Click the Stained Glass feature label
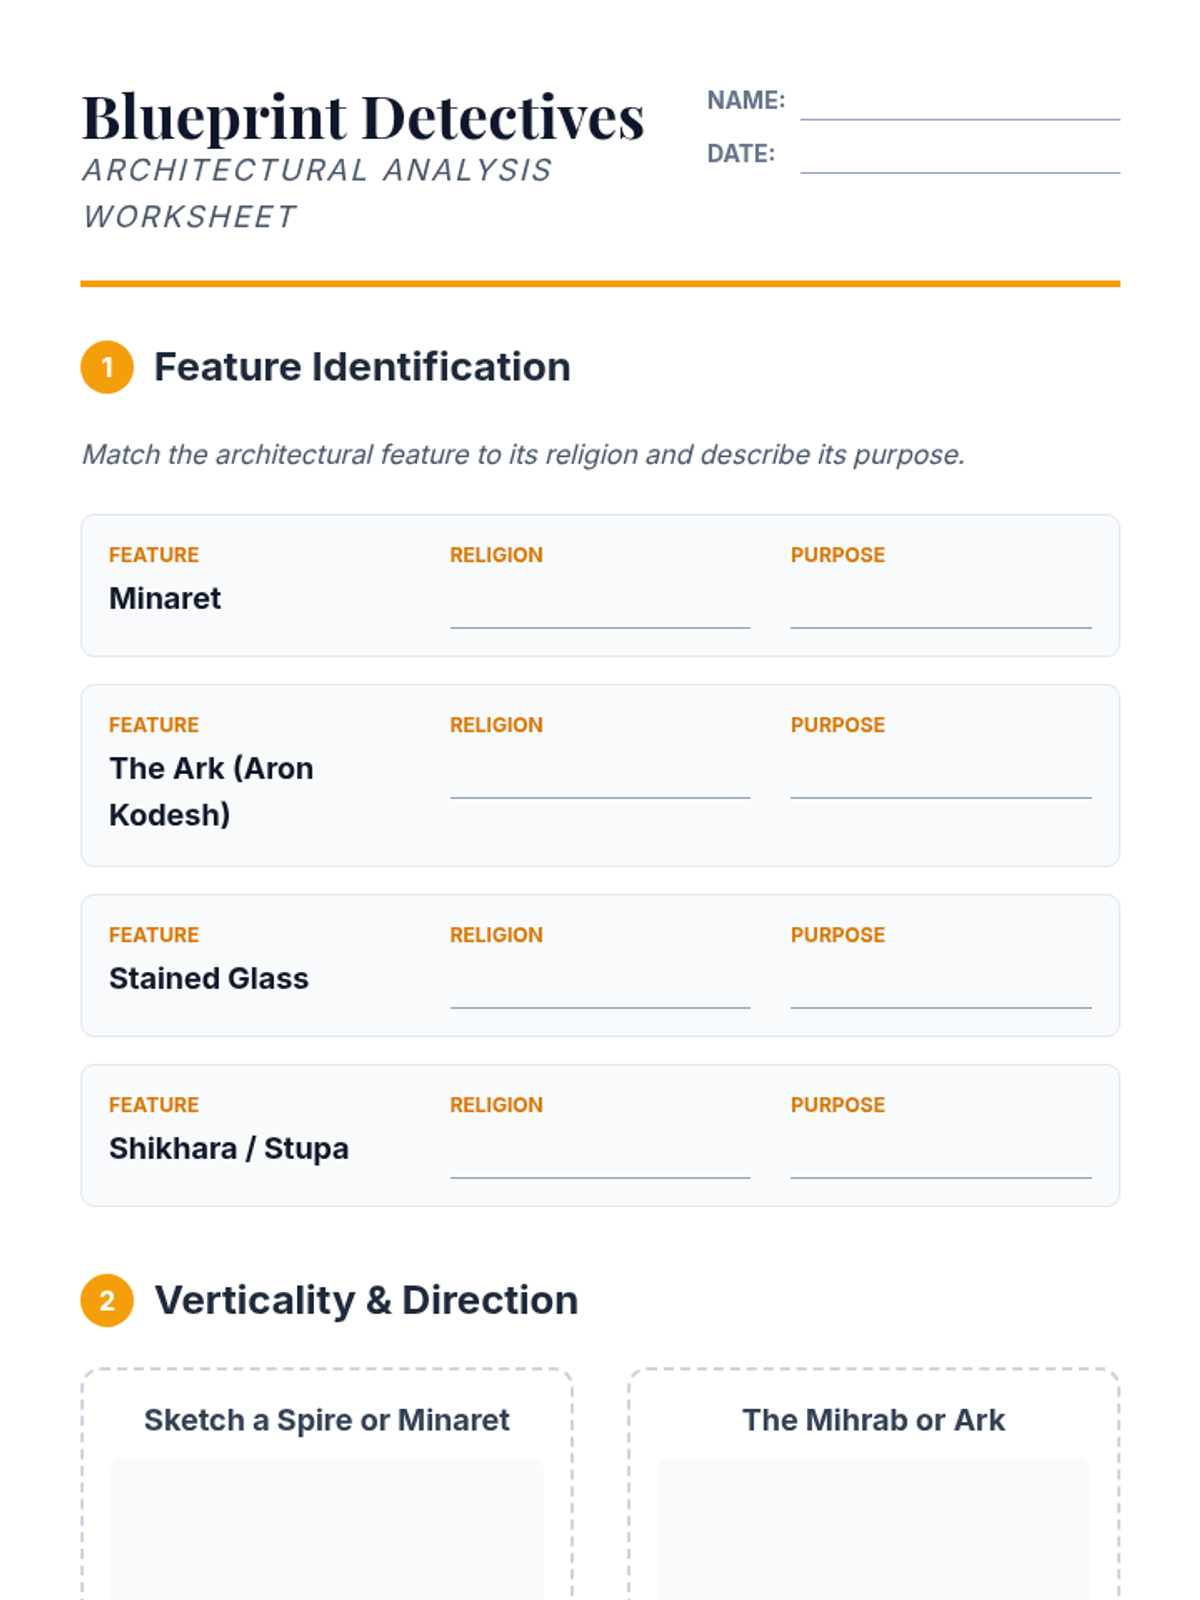Screen dimensions: 1200x1600 pyautogui.click(x=209, y=978)
